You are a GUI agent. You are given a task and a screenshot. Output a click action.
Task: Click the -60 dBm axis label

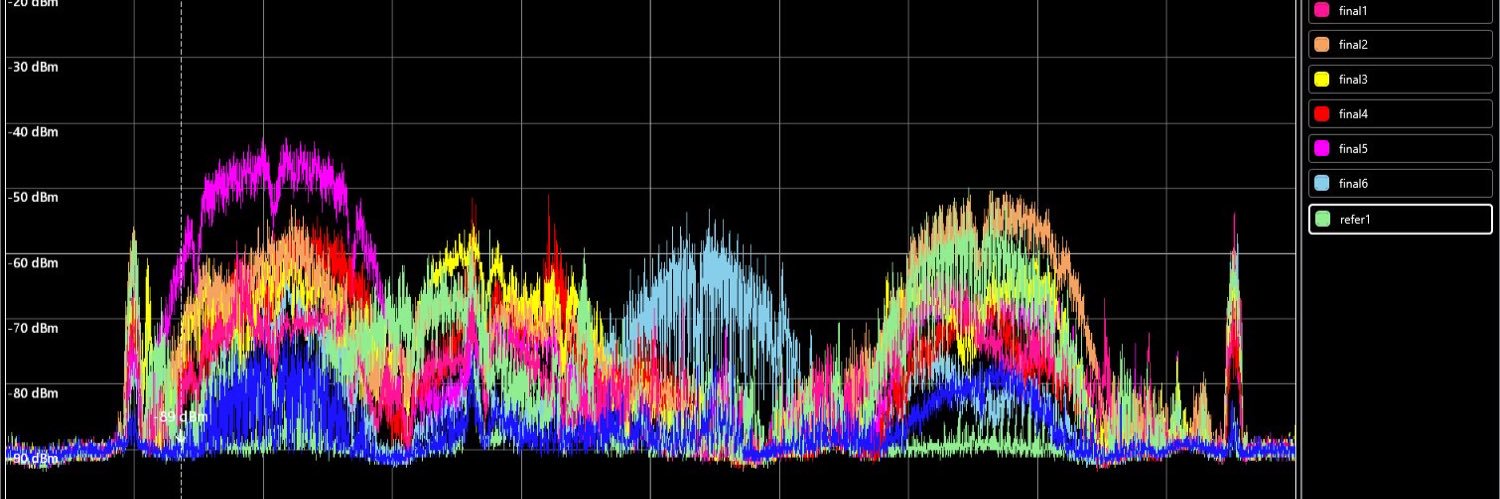(x=32, y=263)
